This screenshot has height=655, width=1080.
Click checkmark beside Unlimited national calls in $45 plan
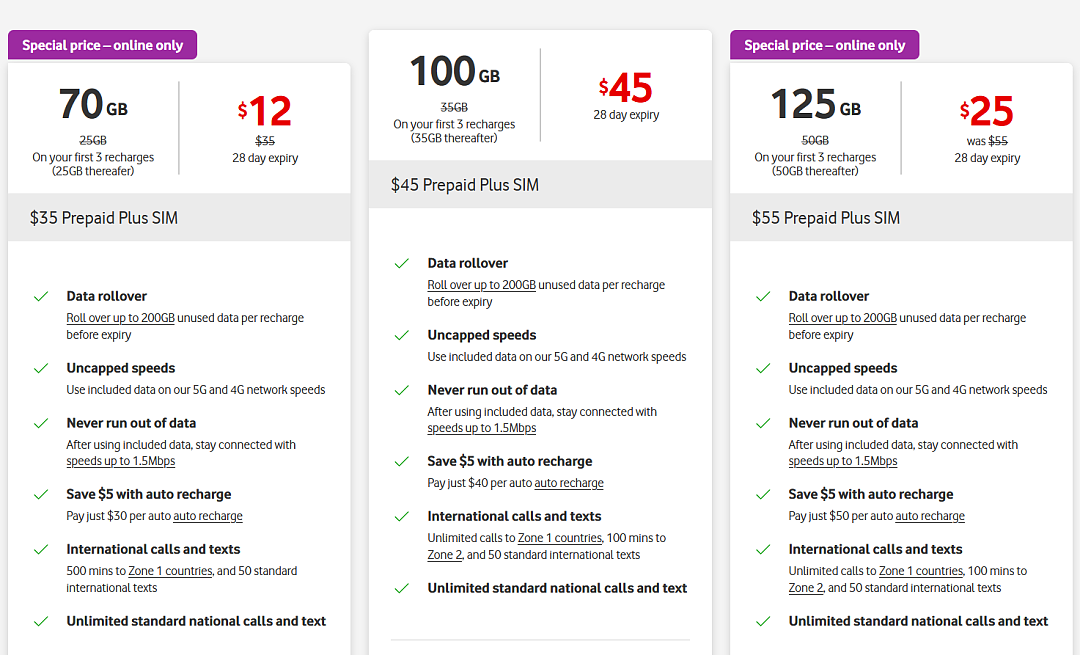pos(402,588)
